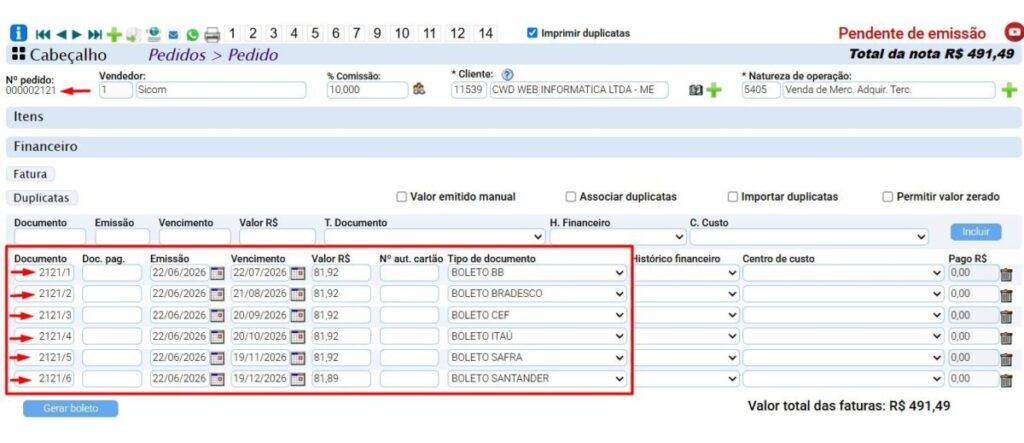1024x443 pixels.
Task: Go to the first record
Action: tap(42, 34)
